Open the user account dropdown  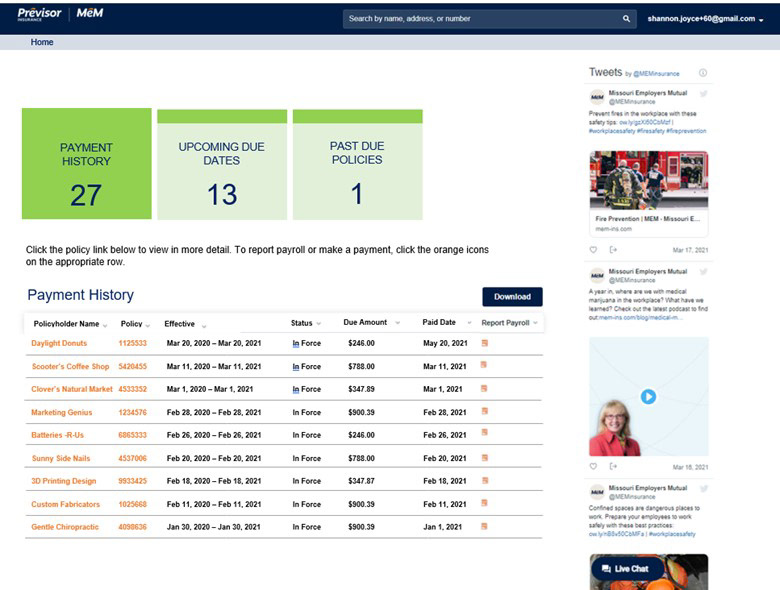coord(705,19)
